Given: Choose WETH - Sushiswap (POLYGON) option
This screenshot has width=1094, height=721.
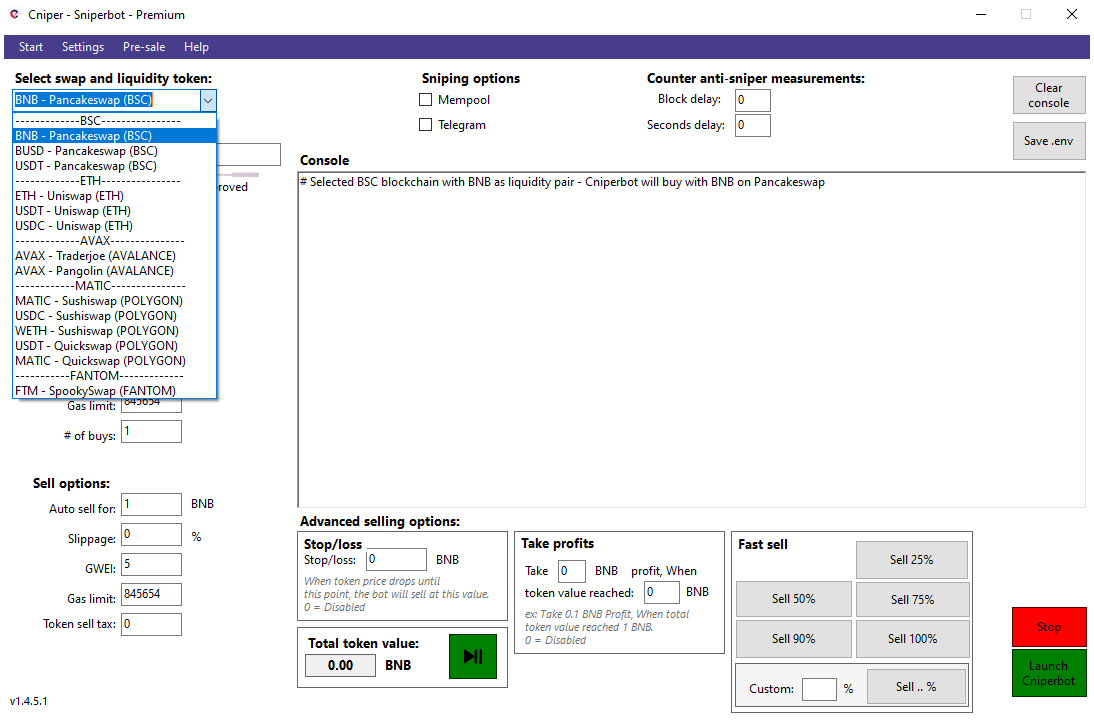Looking at the screenshot, I should pos(114,331).
